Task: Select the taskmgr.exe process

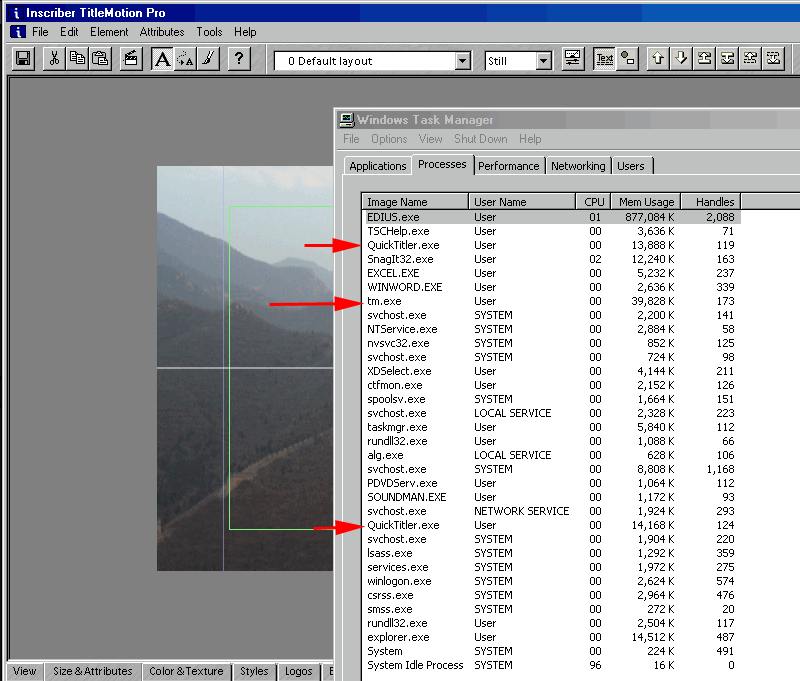Action: [x=551, y=427]
